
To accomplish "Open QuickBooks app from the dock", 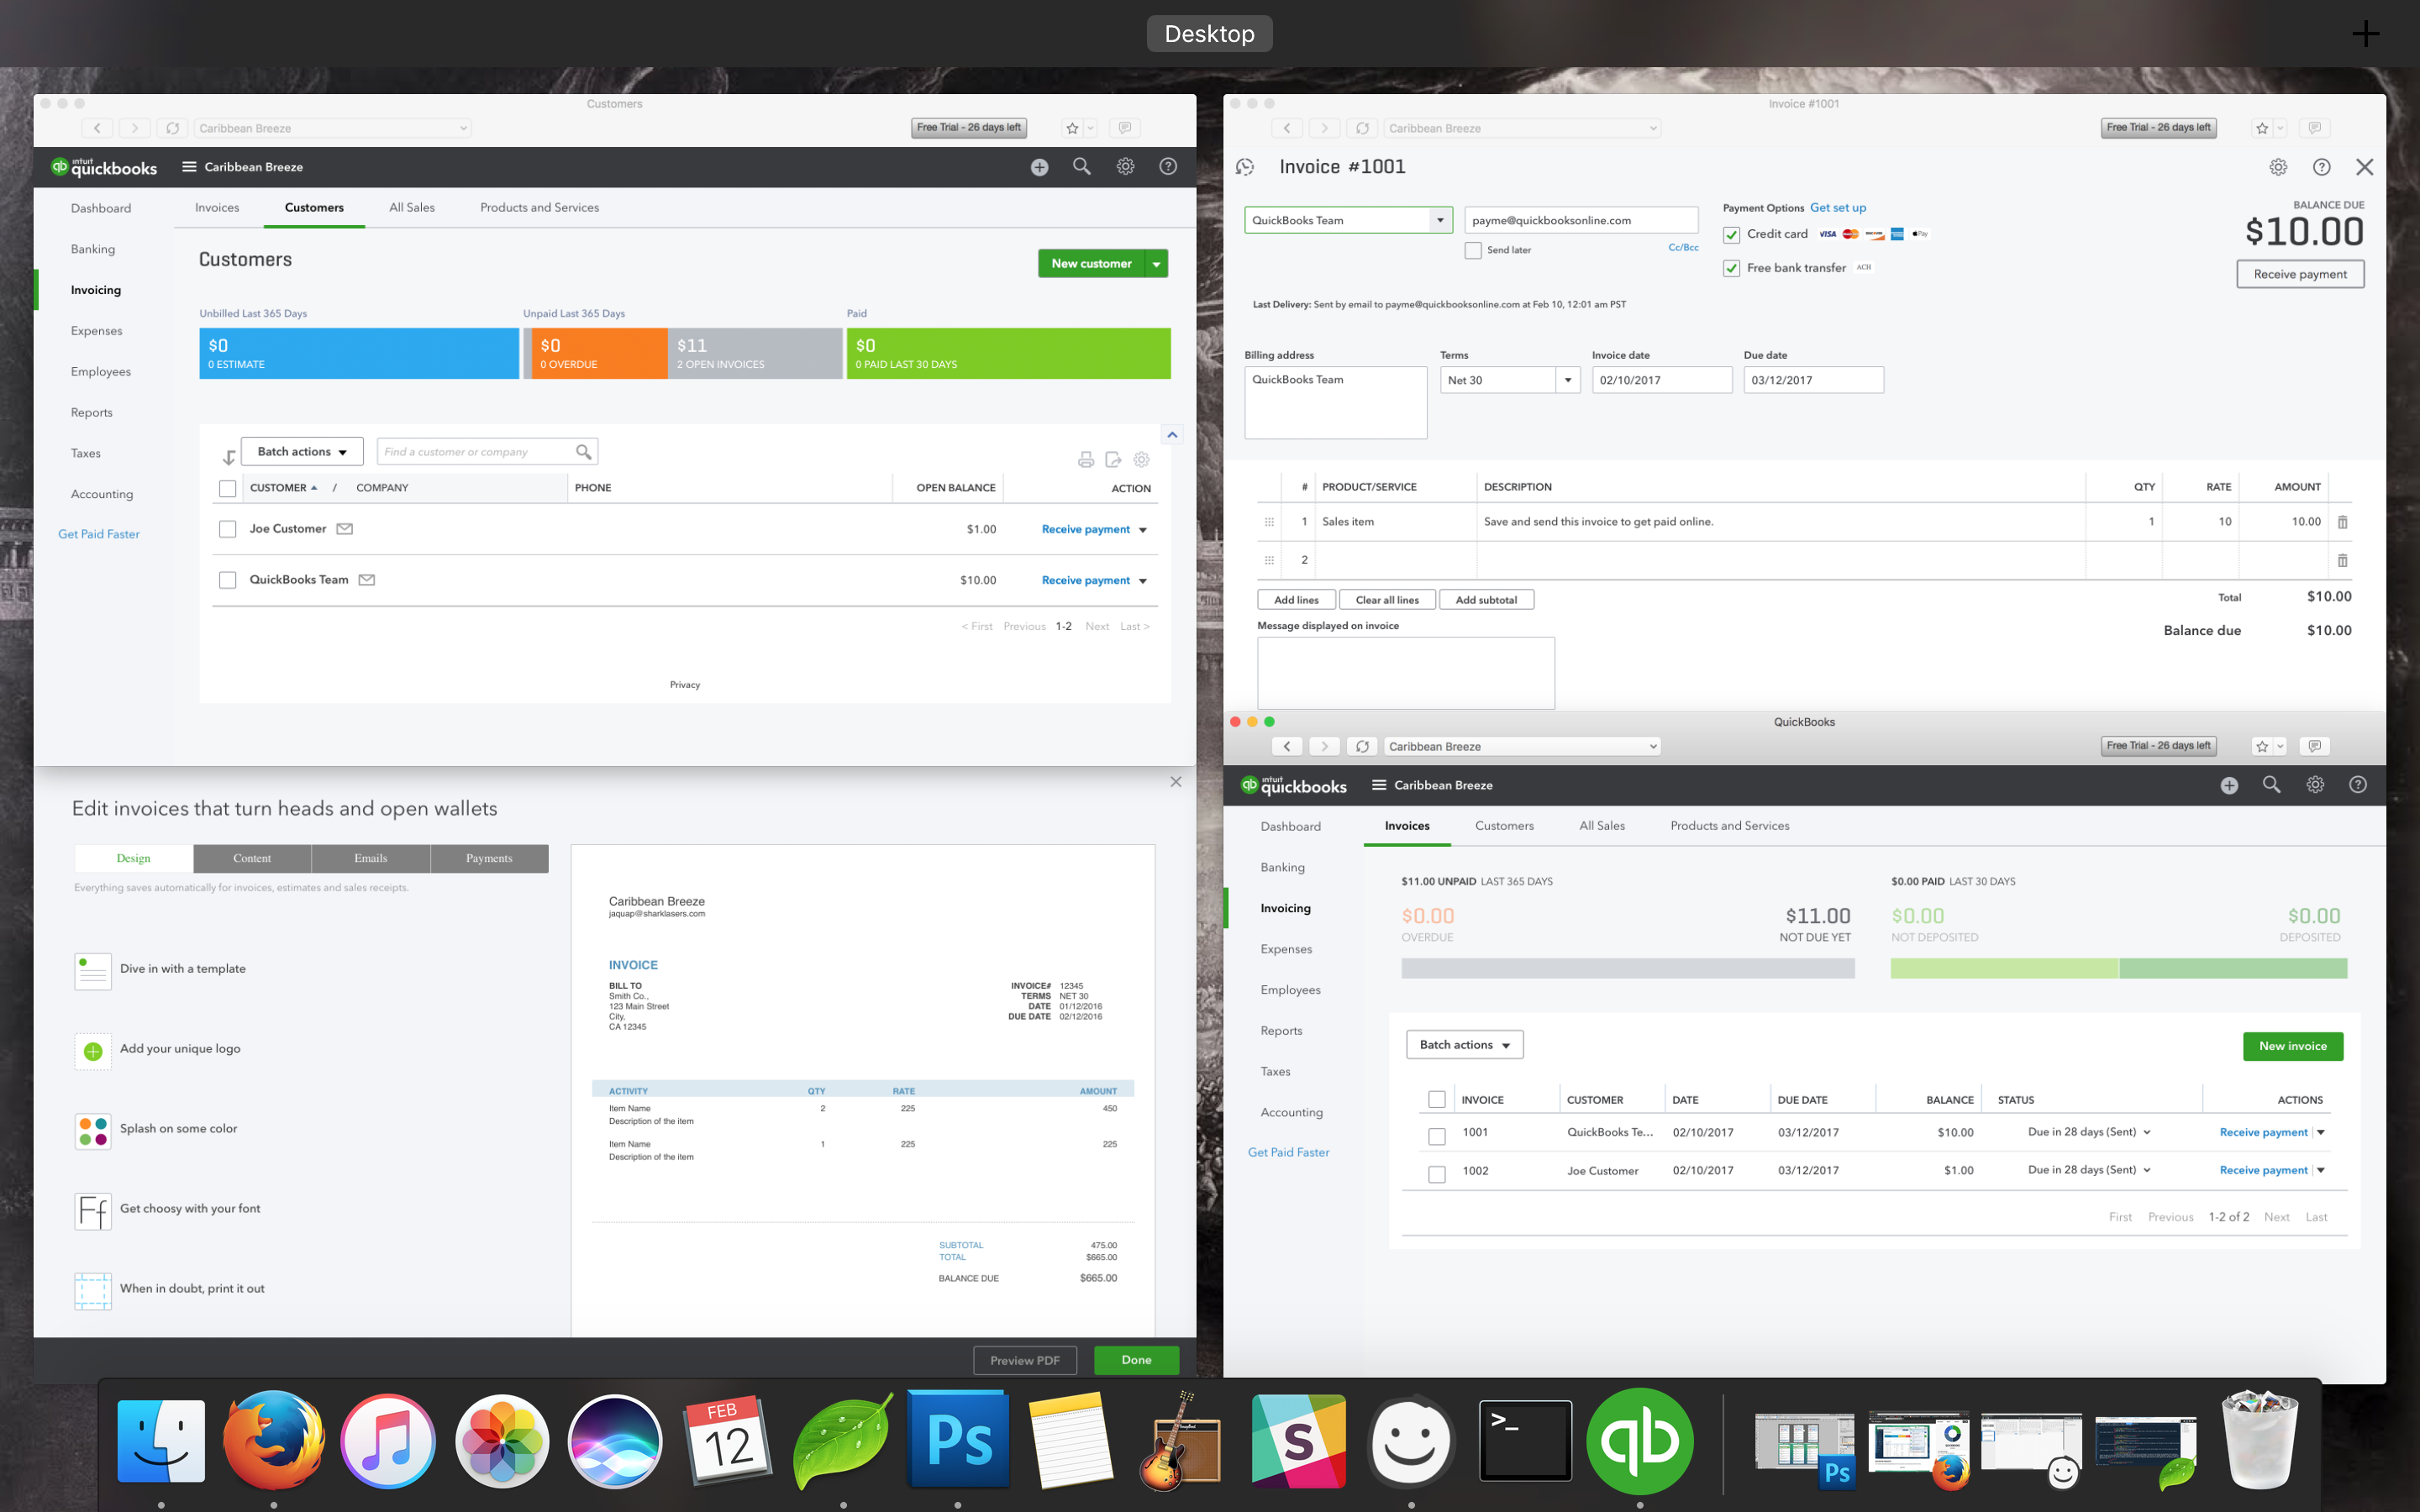I will coord(1640,1440).
